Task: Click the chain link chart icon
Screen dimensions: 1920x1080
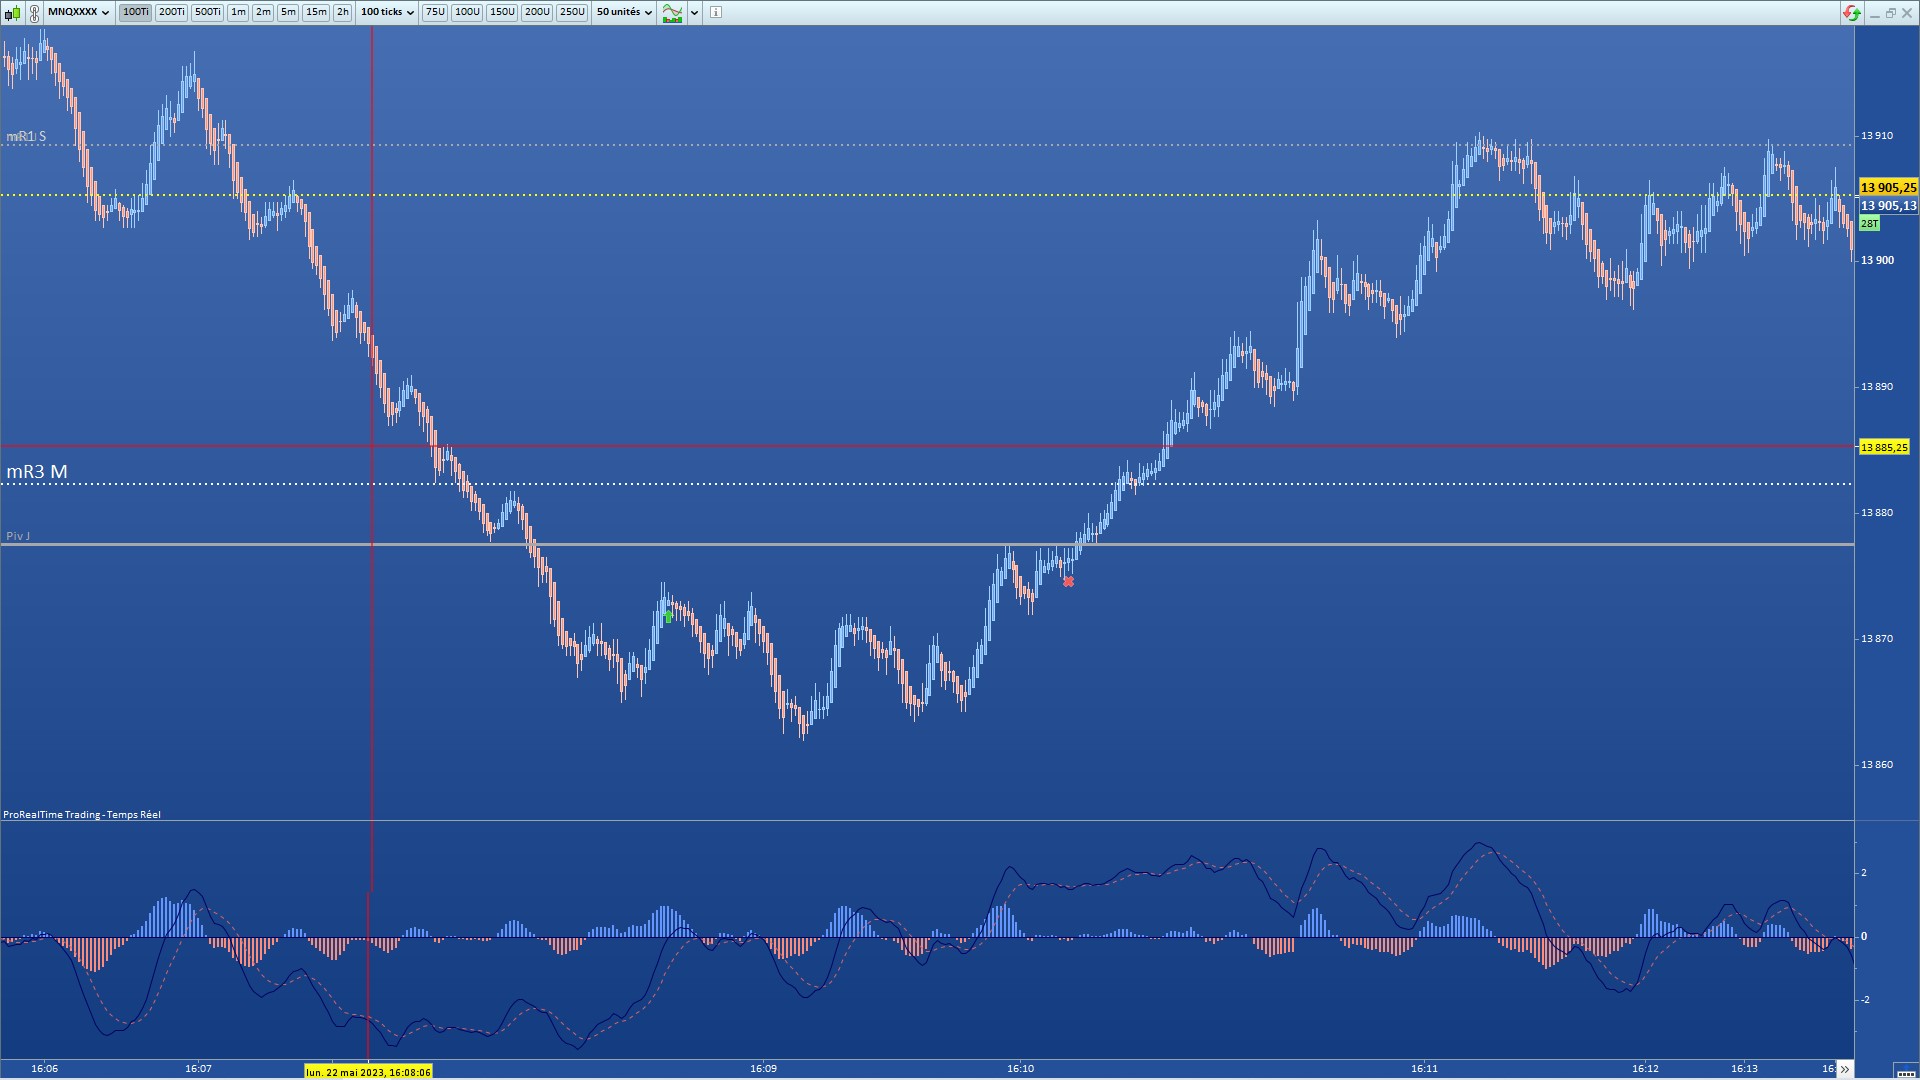Action: point(35,13)
